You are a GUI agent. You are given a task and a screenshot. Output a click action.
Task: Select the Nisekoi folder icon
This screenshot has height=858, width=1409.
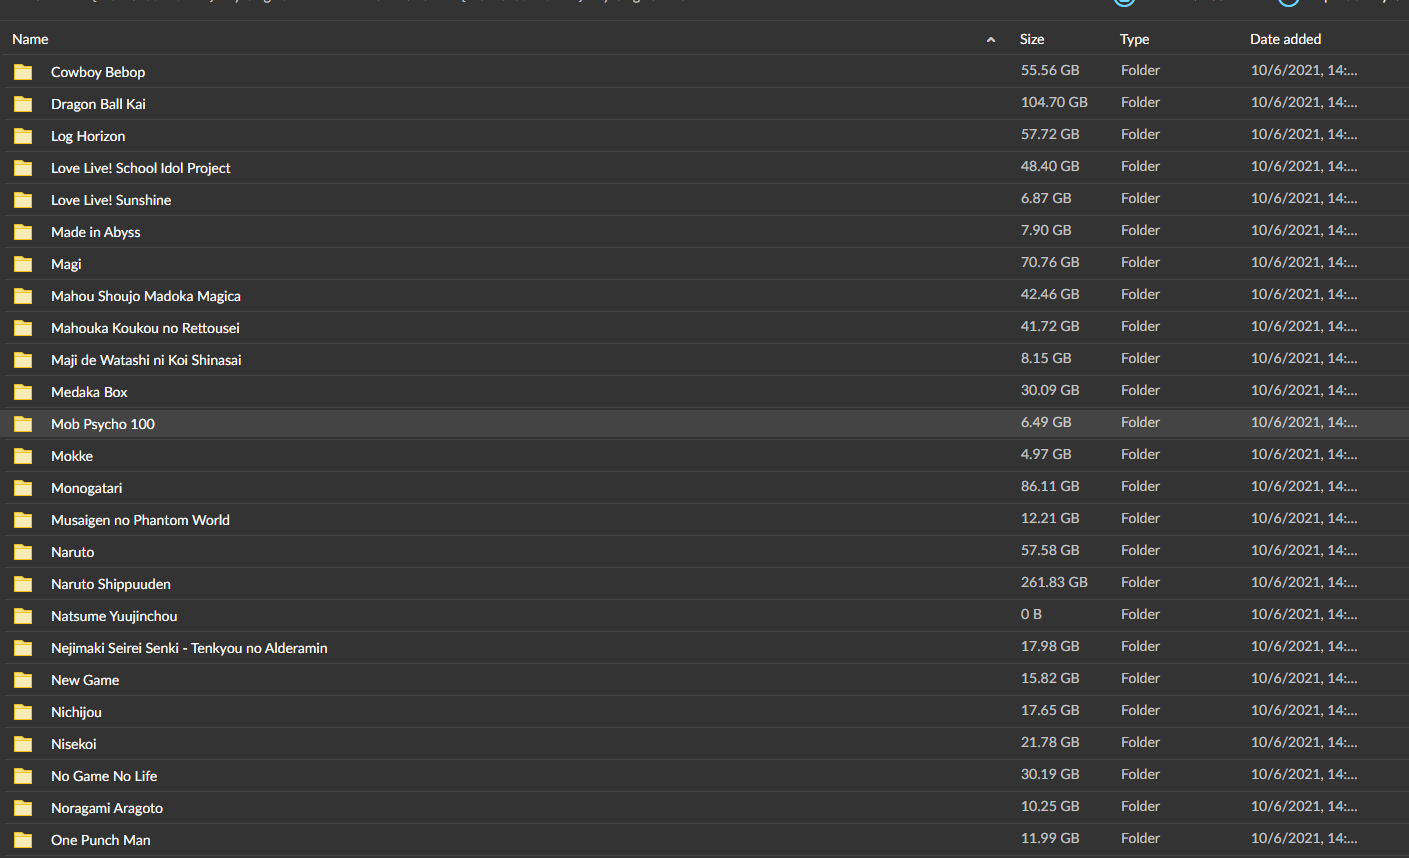point(23,744)
